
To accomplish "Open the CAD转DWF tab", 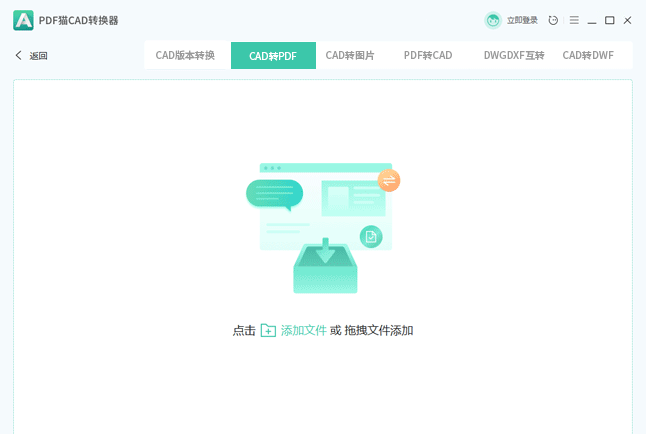I will (588, 56).
